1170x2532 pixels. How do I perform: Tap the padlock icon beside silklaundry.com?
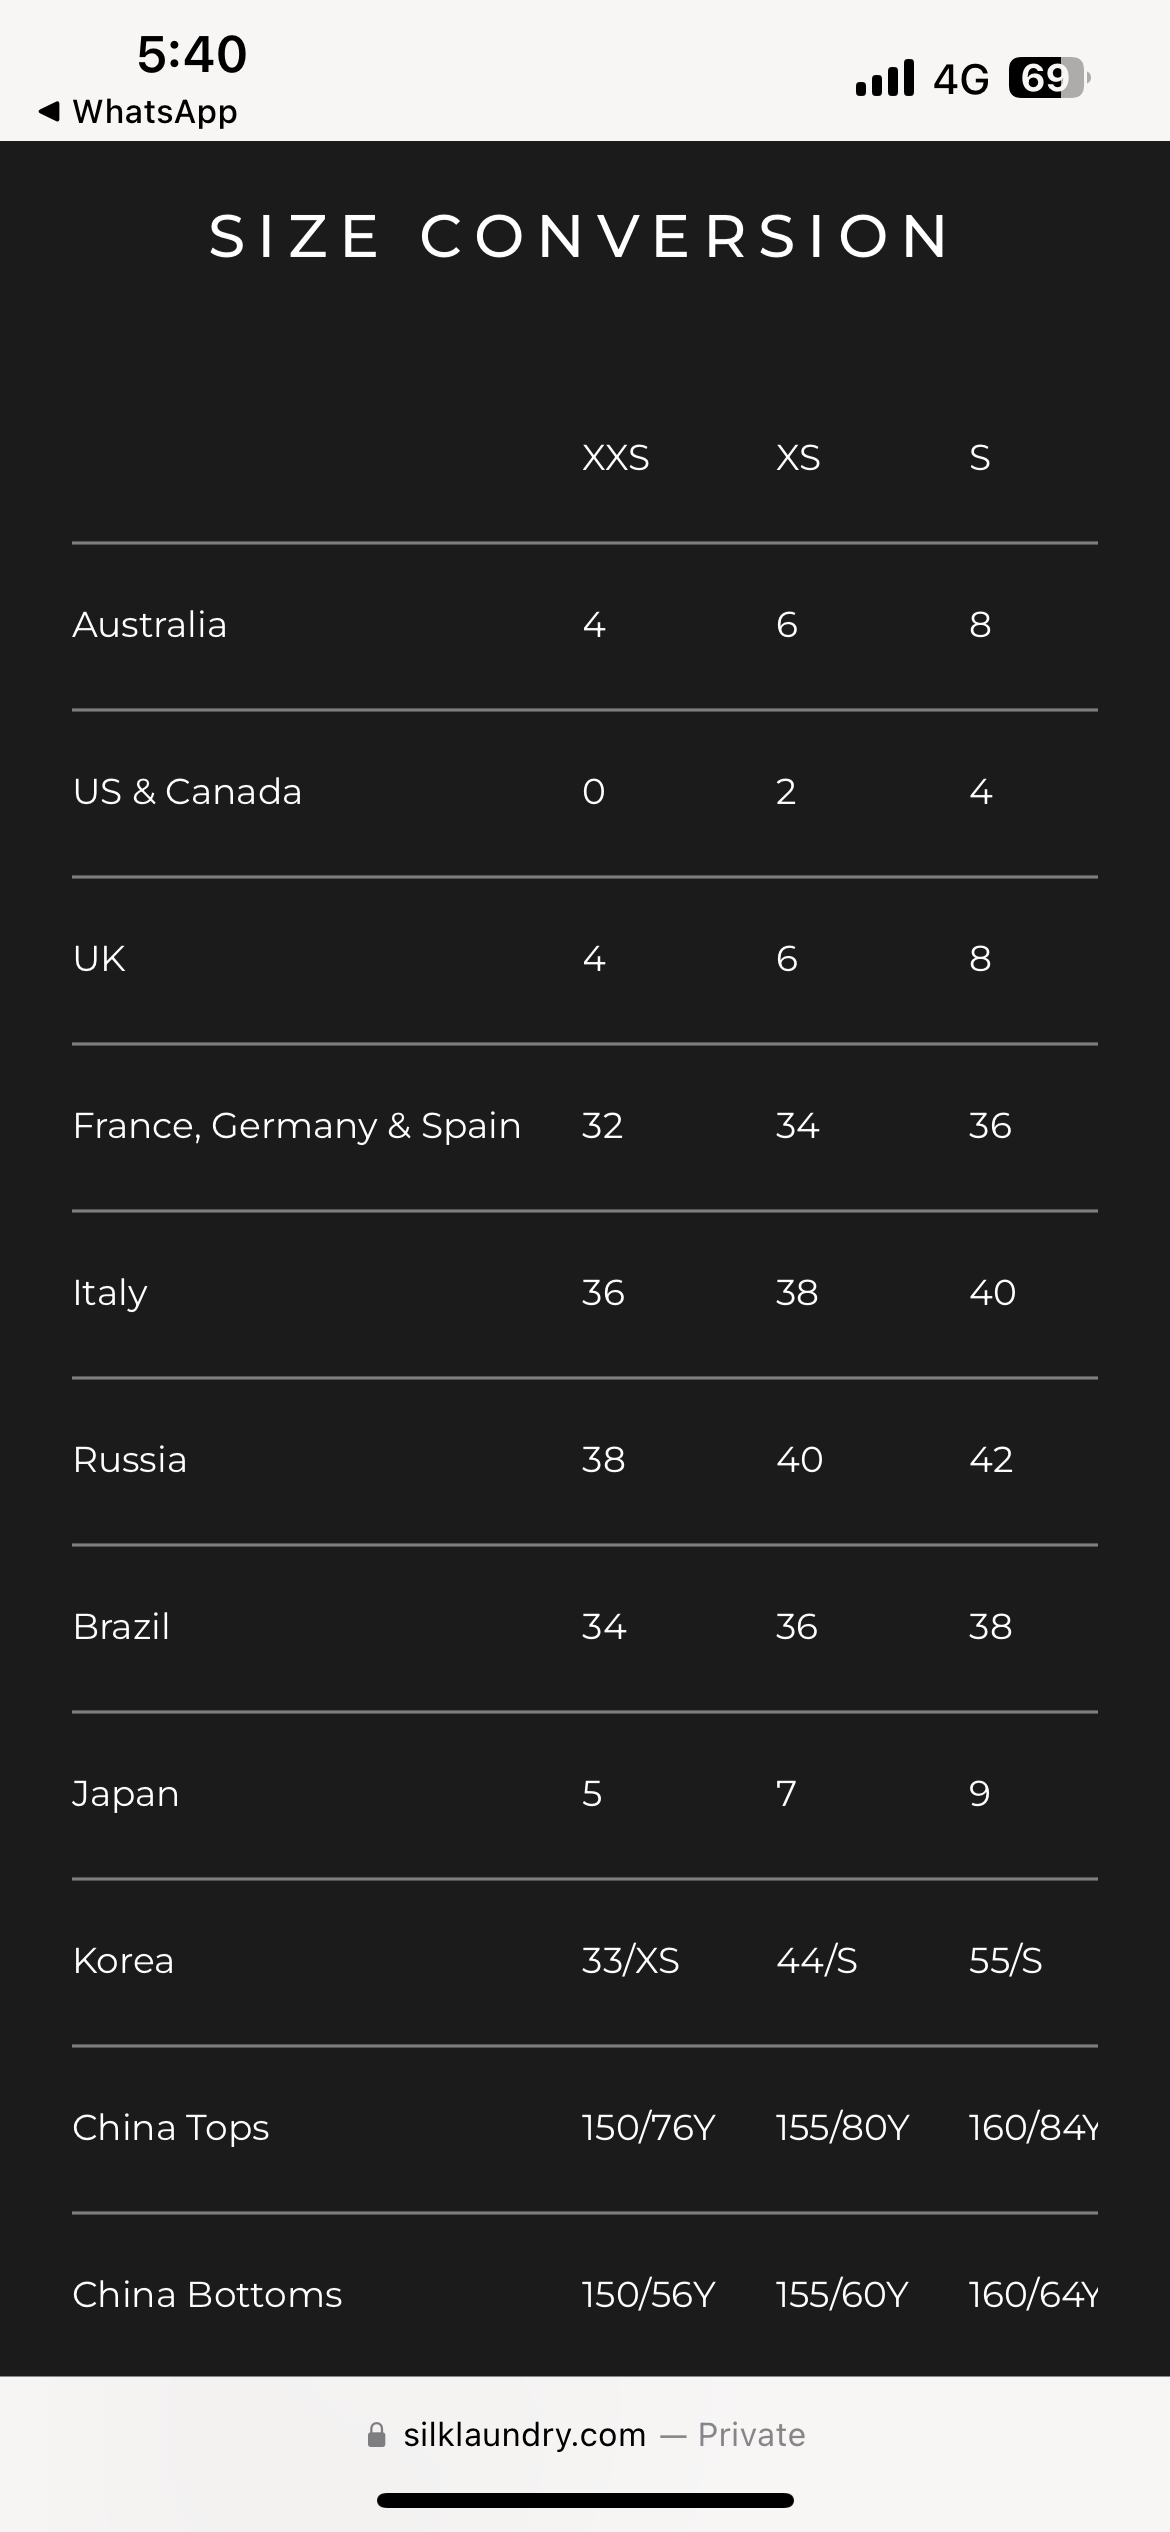(x=377, y=2434)
